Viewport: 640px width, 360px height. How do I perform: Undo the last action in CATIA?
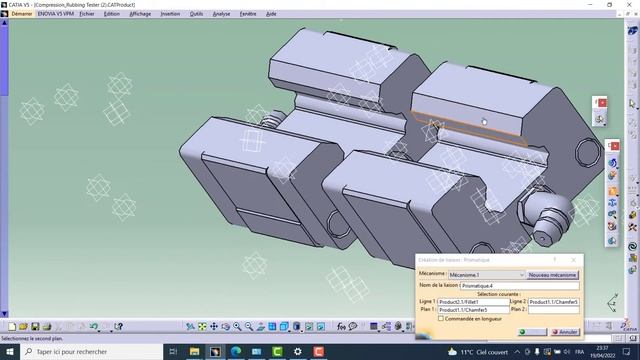click(x=93, y=327)
